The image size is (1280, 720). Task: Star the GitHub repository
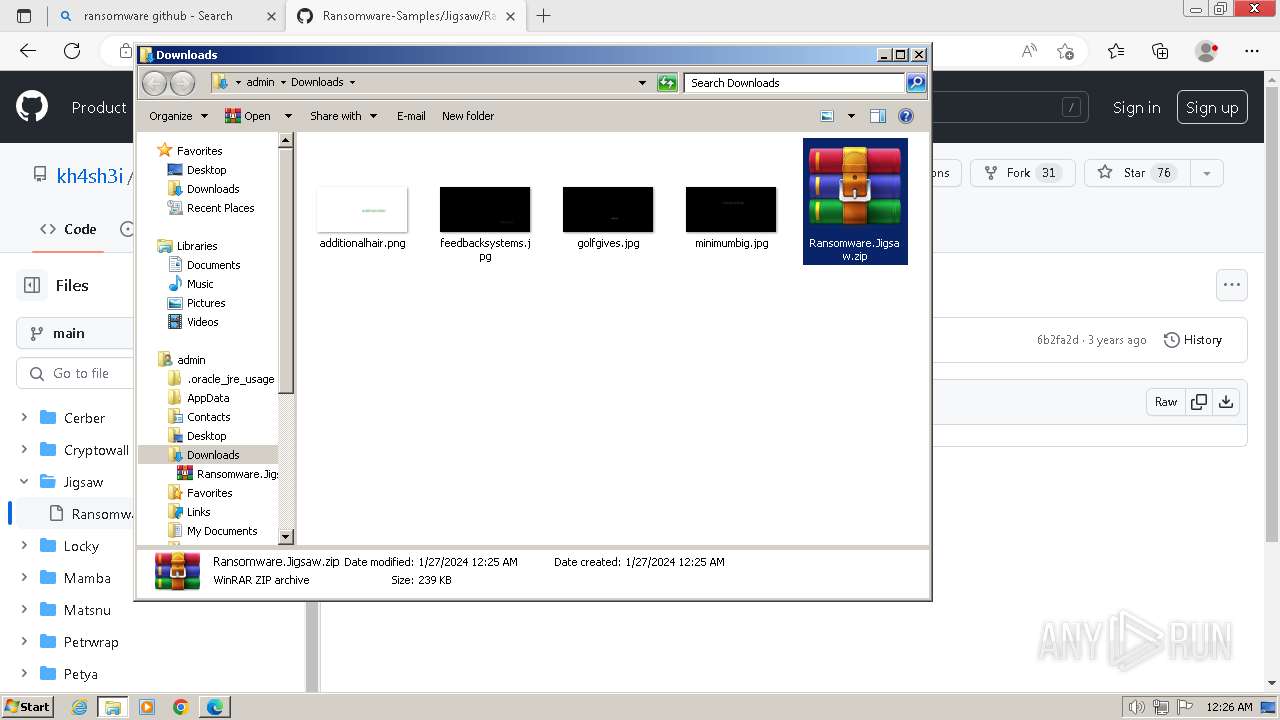1135,173
